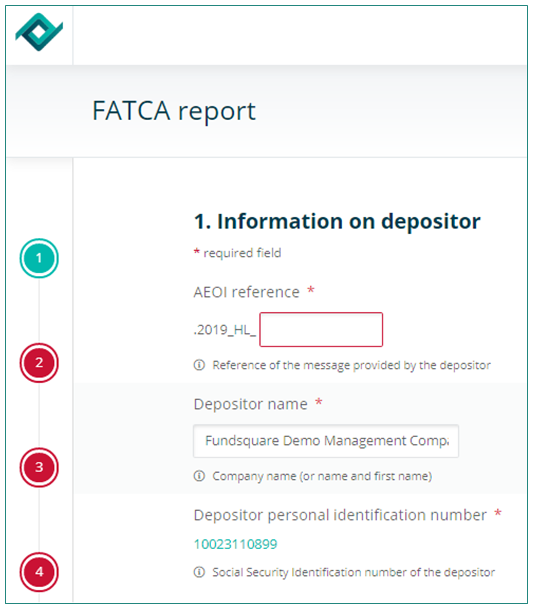Click the Depositor name label
535x611 pixels.
pos(251,404)
